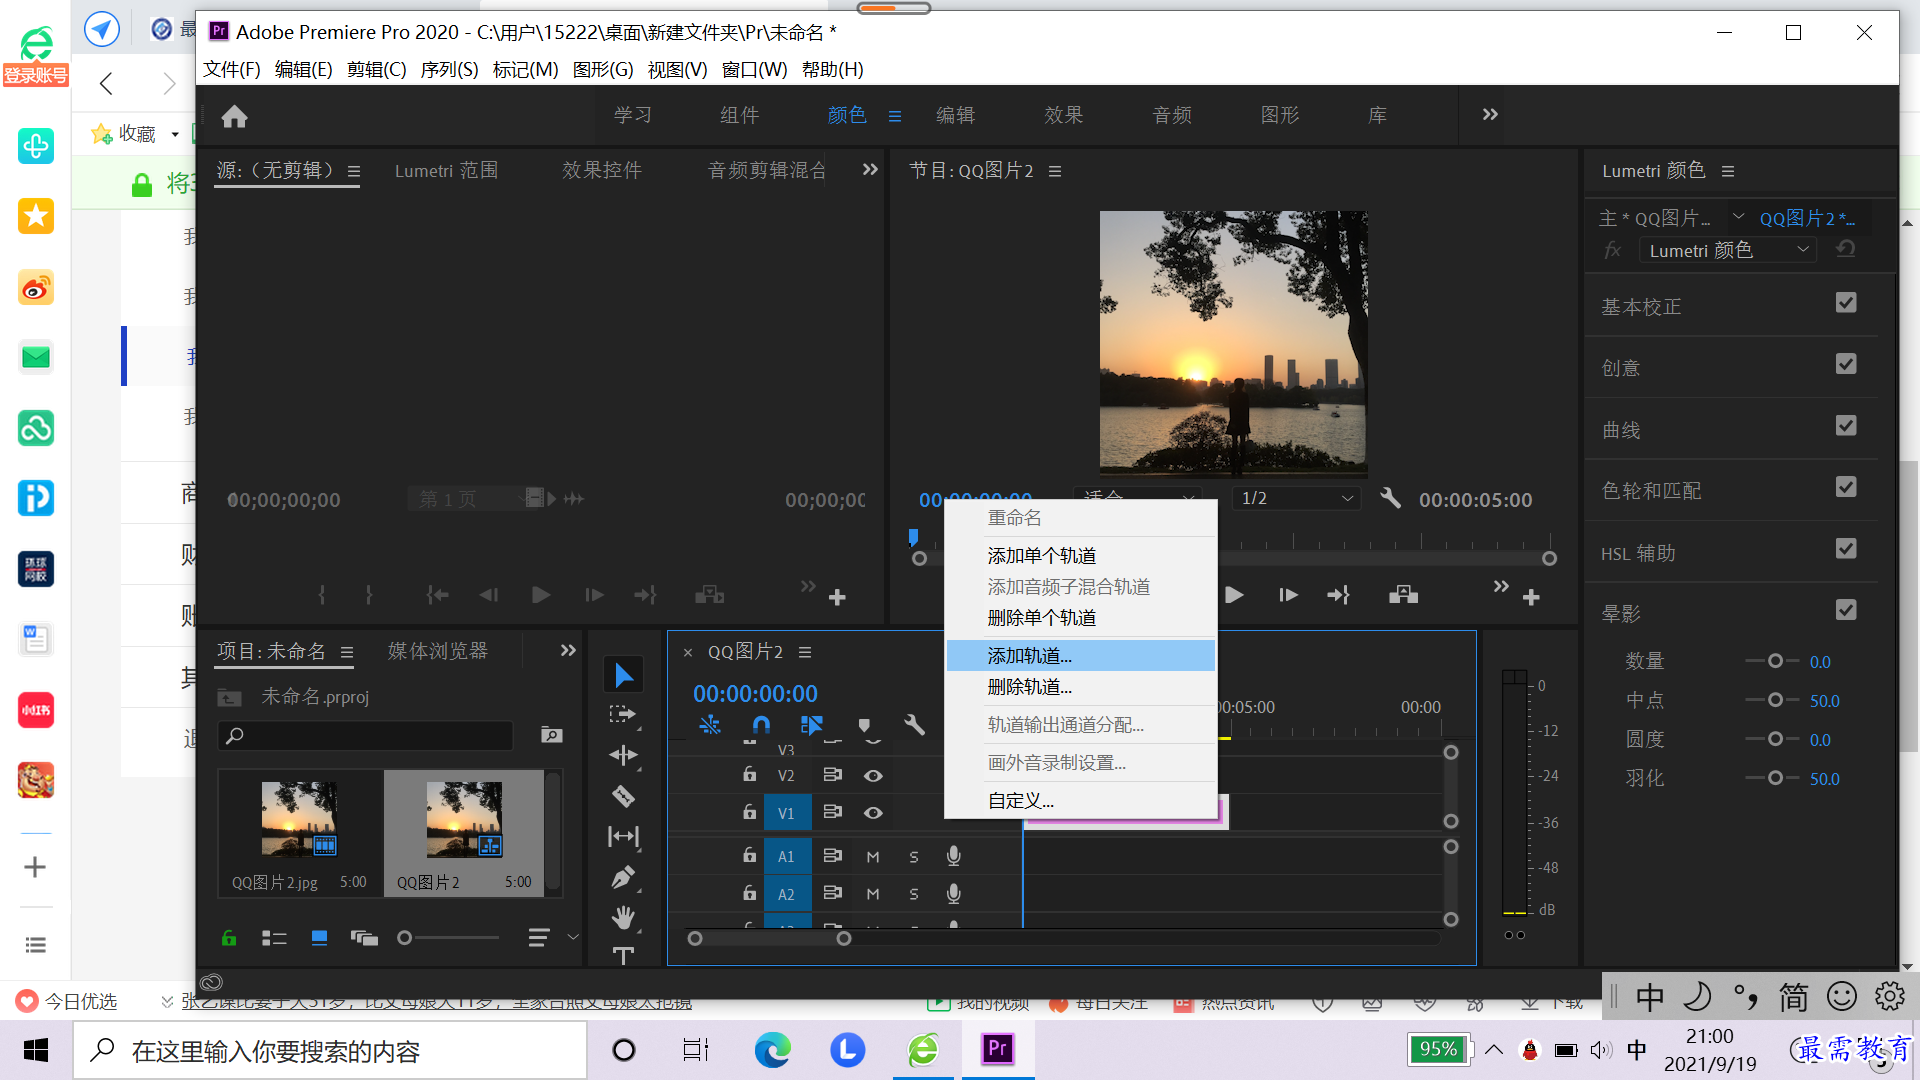Screen dimensions: 1920x1080
Task: Uncheck the 基本校正 checkbox
Action: tap(1846, 302)
